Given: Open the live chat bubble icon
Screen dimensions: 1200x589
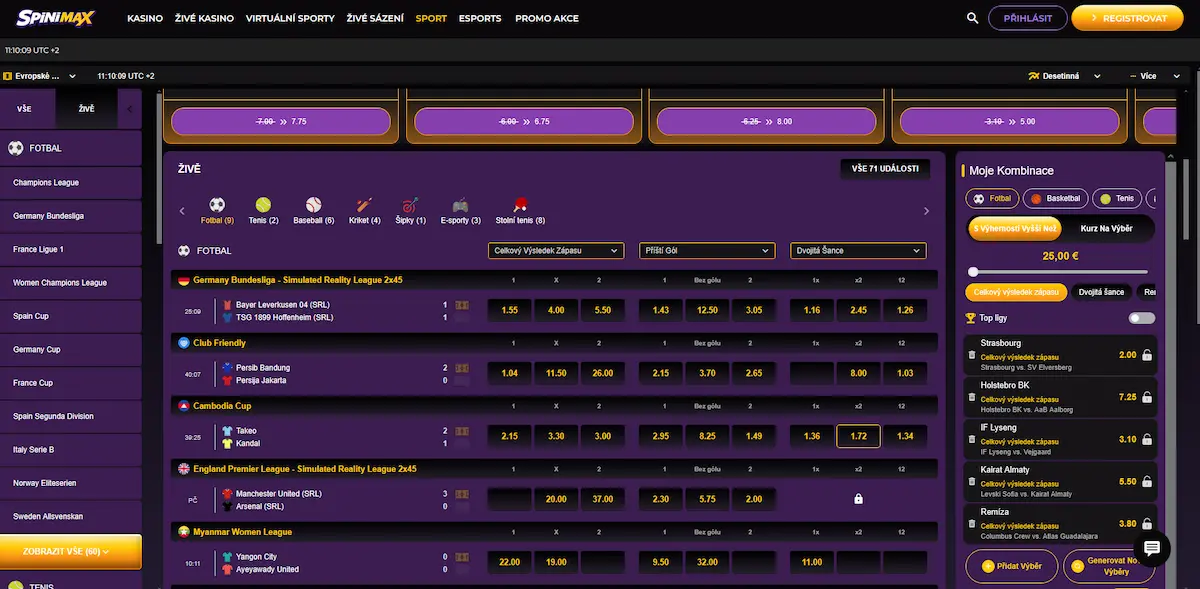Looking at the screenshot, I should (x=1151, y=548).
